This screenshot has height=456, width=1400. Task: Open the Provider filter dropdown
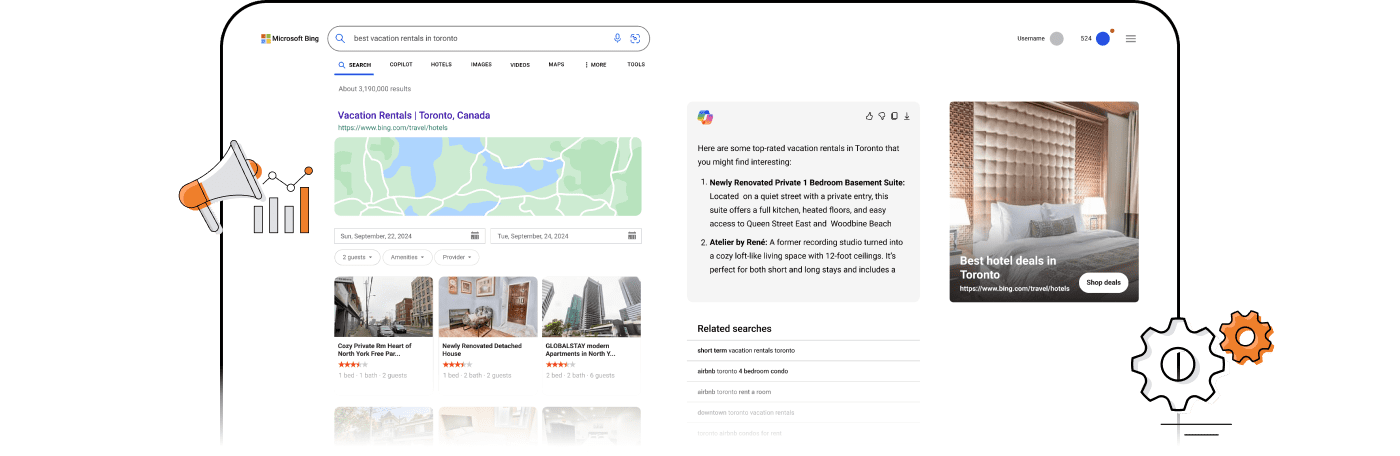[x=457, y=257]
